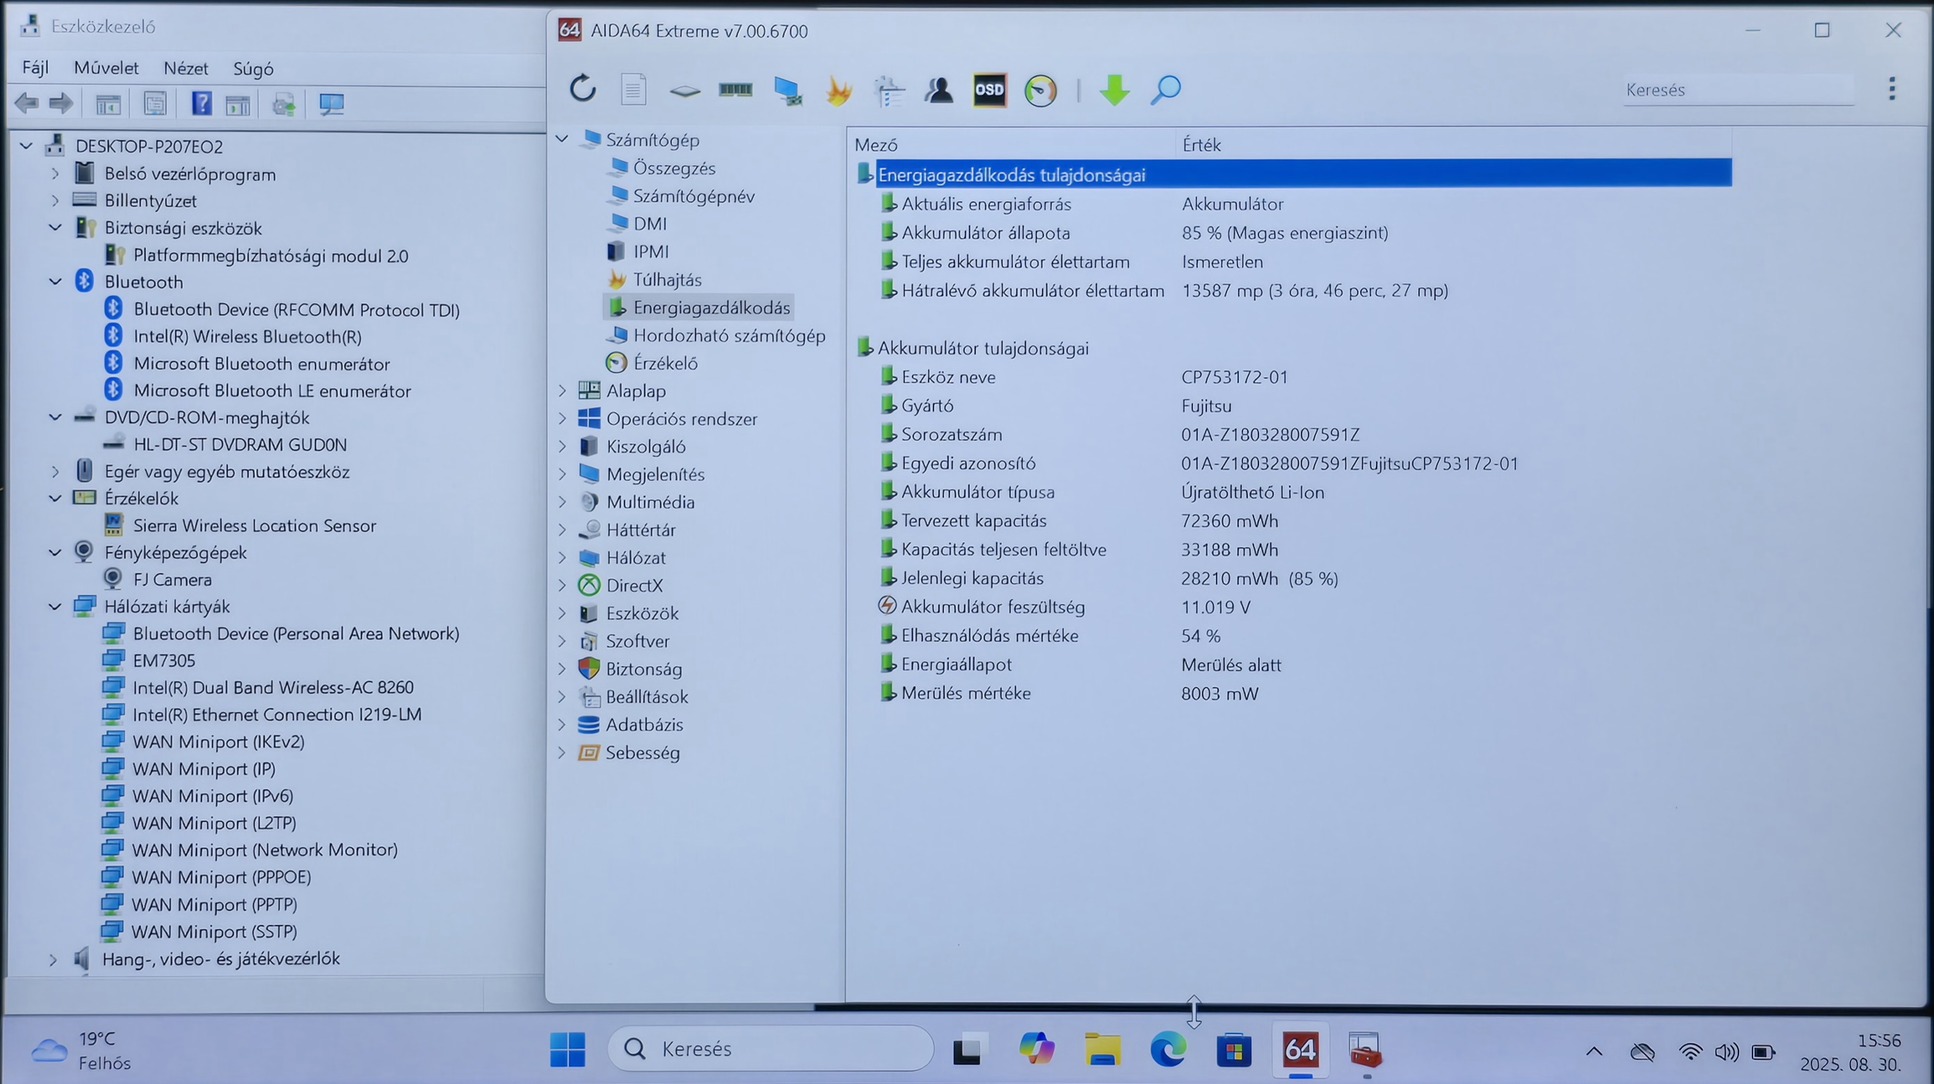Open the flame stability test icon
Viewport: 1934px width, 1084px height.
(x=838, y=91)
